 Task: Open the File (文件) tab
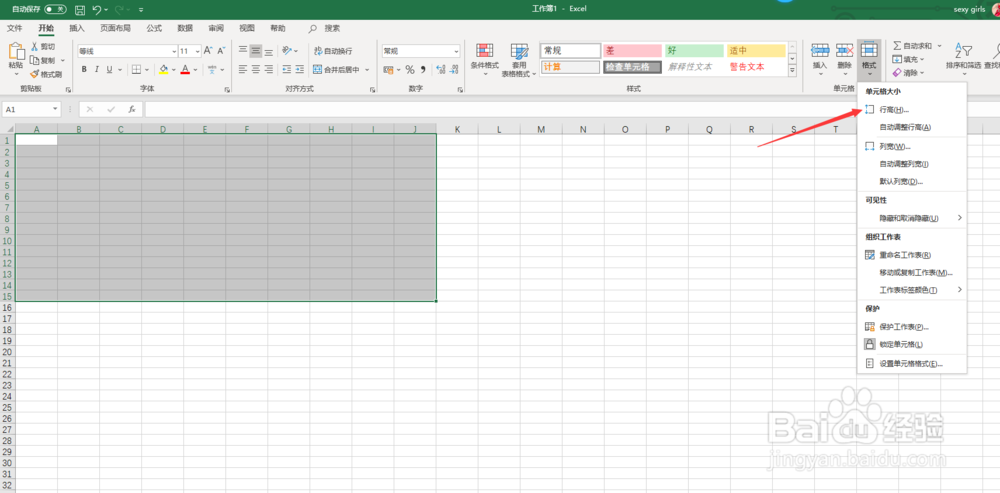[x=15, y=28]
